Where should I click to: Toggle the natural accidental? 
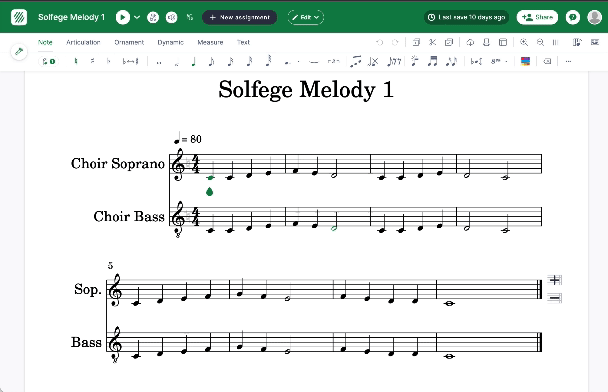(76, 61)
